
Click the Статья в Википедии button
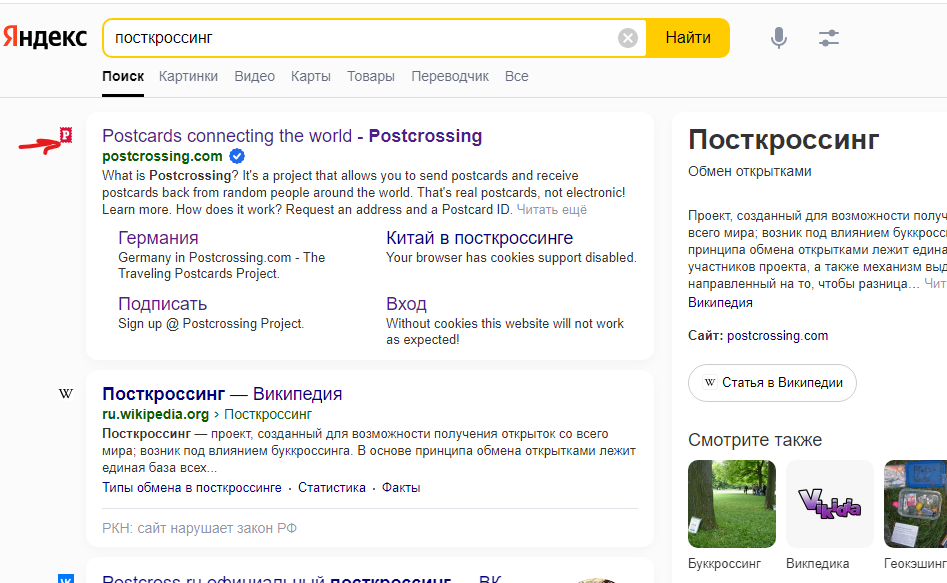tap(772, 382)
